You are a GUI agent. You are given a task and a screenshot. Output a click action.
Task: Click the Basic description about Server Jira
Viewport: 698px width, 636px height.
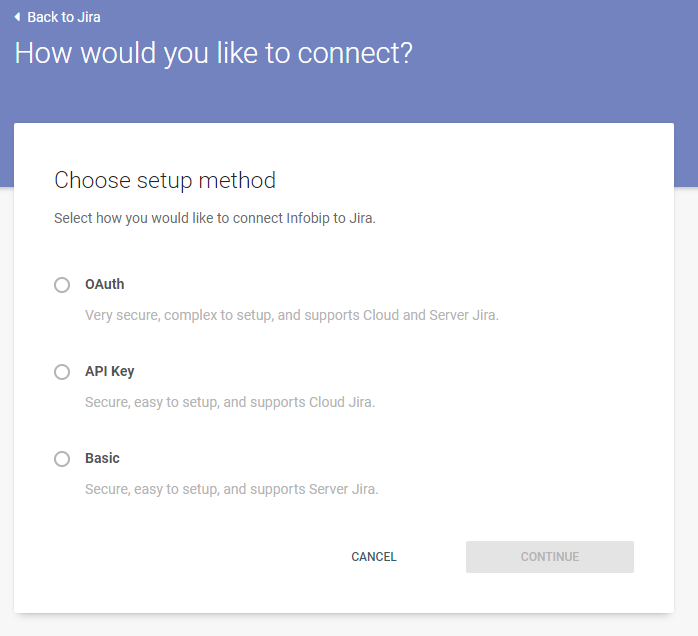(x=232, y=489)
